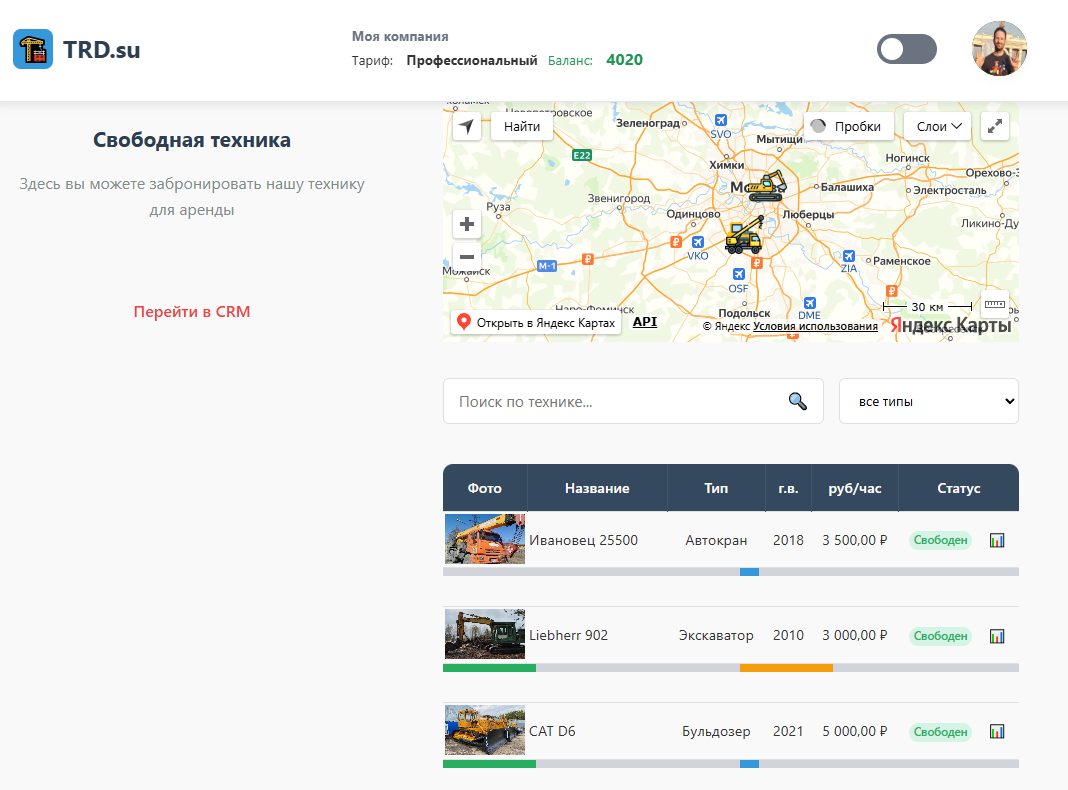Click the Liebherr 902 name
Screen dimensions: 1068x790
click(568, 635)
